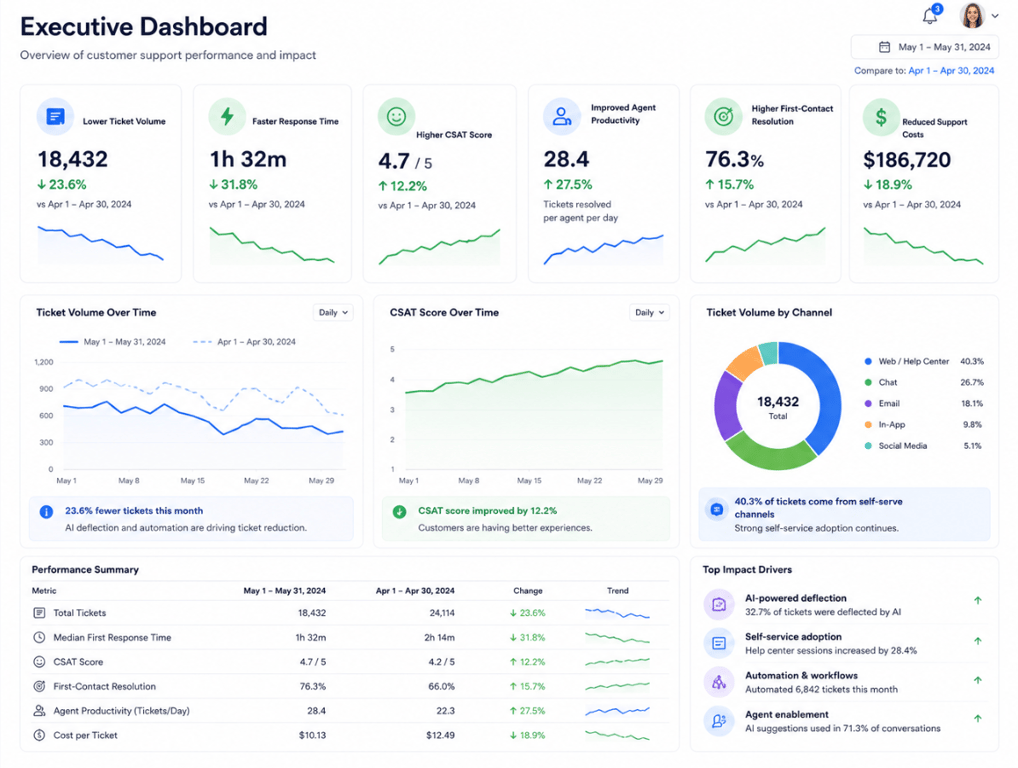1018x768 pixels.
Task: Click the Faster Response Time lightning icon
Action: [227, 117]
